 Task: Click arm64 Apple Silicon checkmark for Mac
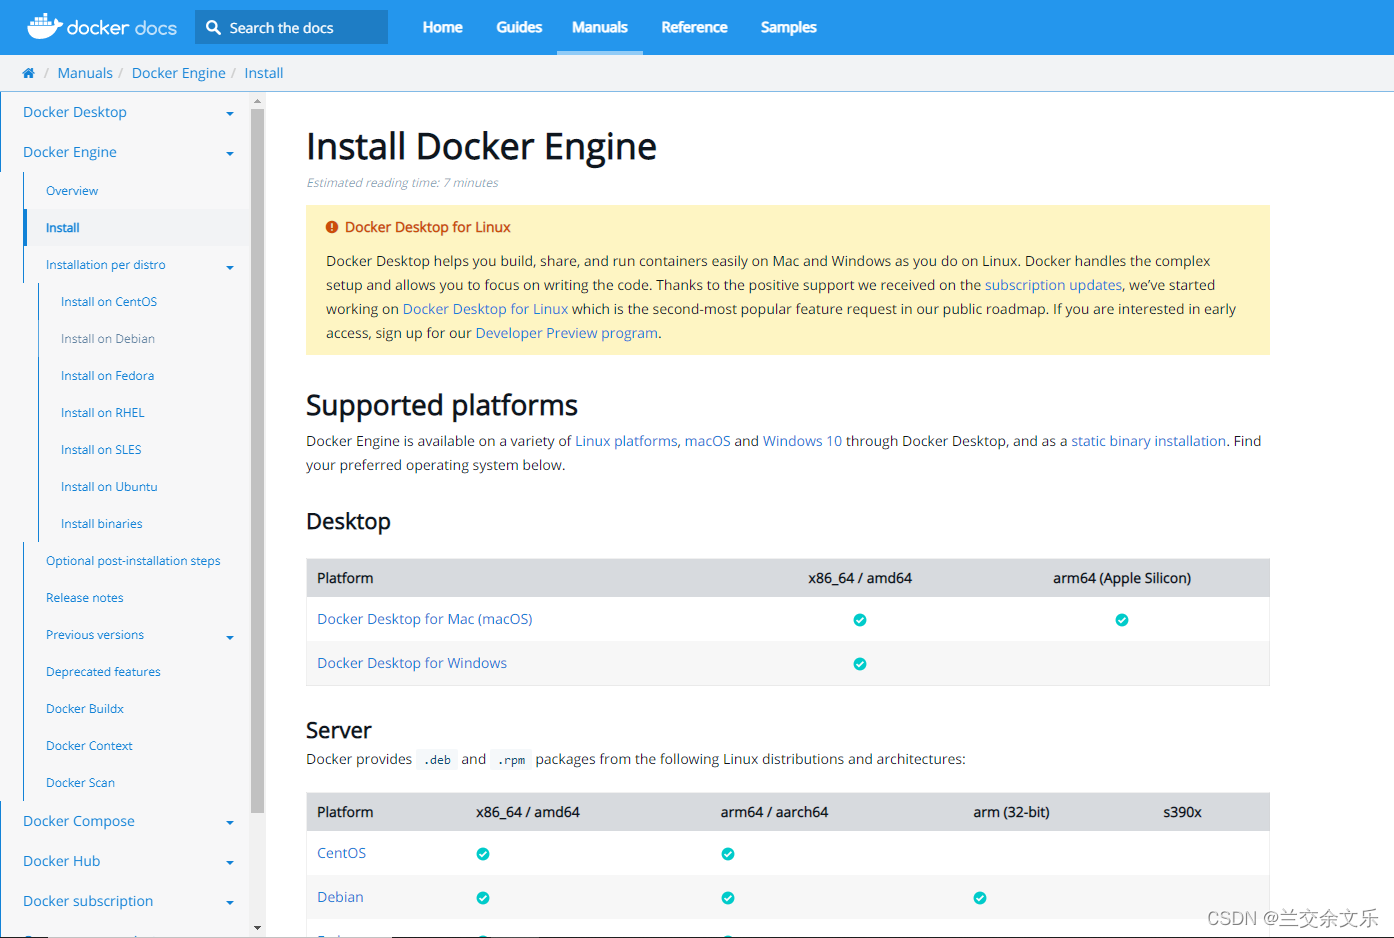click(1122, 620)
